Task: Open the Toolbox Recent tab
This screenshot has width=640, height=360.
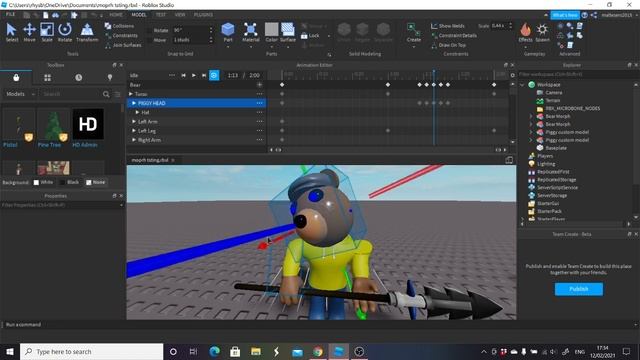Action: (x=78, y=78)
